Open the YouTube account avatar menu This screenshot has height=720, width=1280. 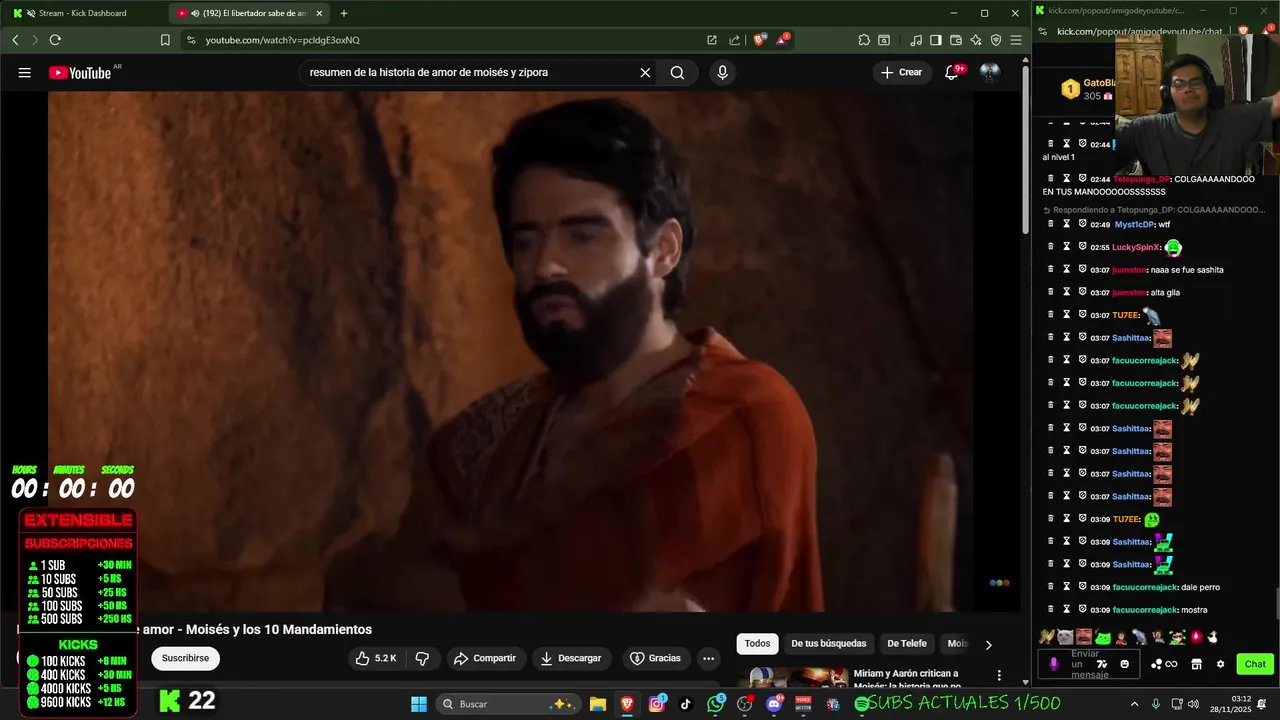point(990,72)
